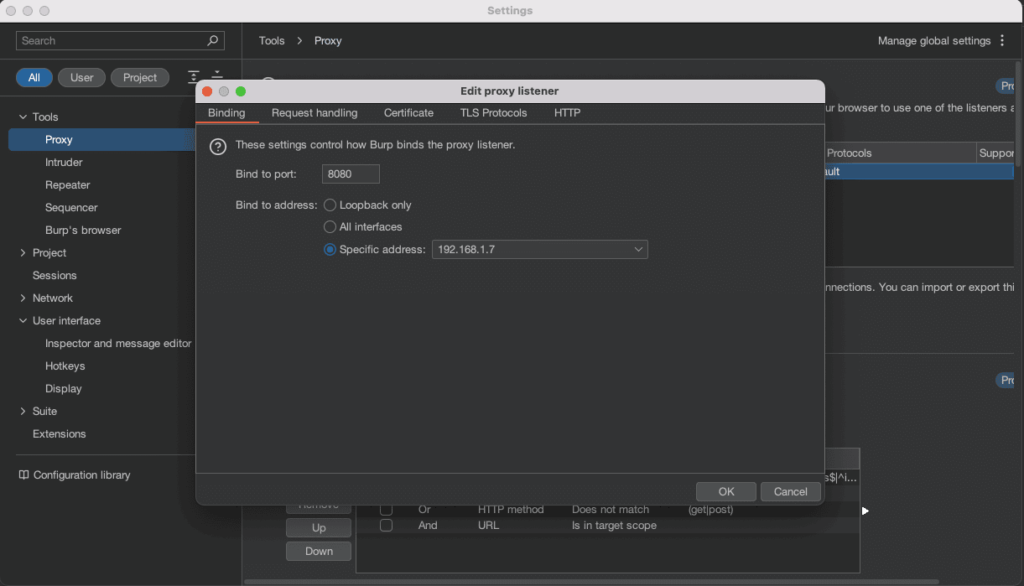Select Hotkeys in the settings tree
Screen dimensions: 1024x586
coord(65,366)
